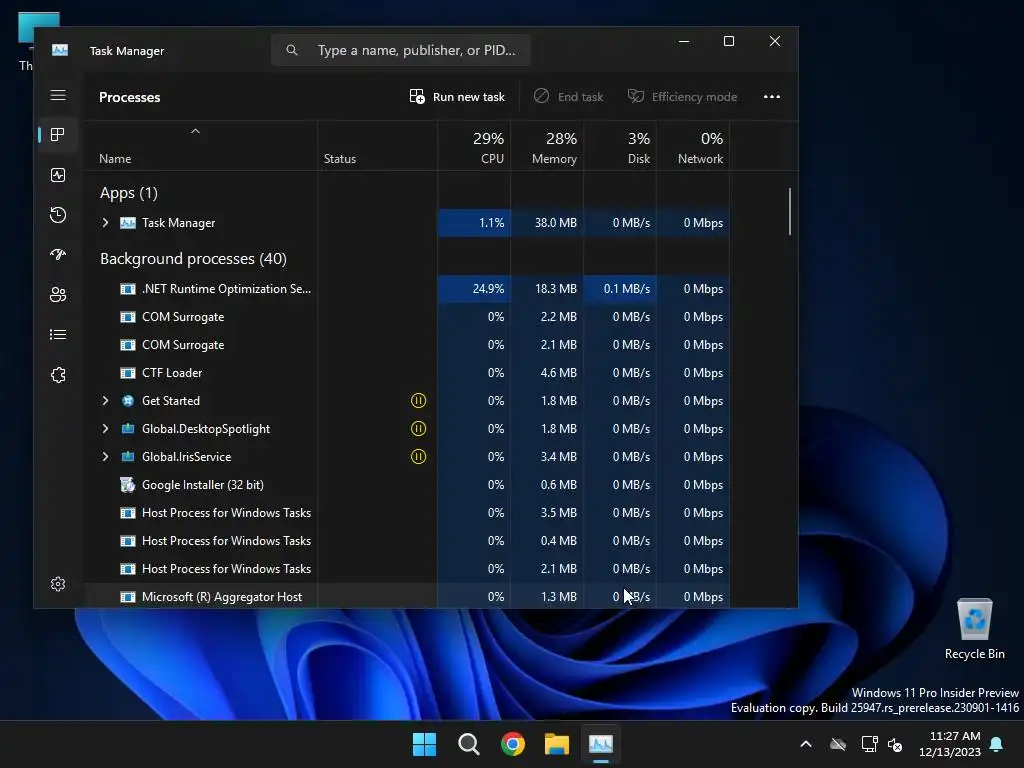The image size is (1024, 768).
Task: Click the Run new task button
Action: click(457, 97)
